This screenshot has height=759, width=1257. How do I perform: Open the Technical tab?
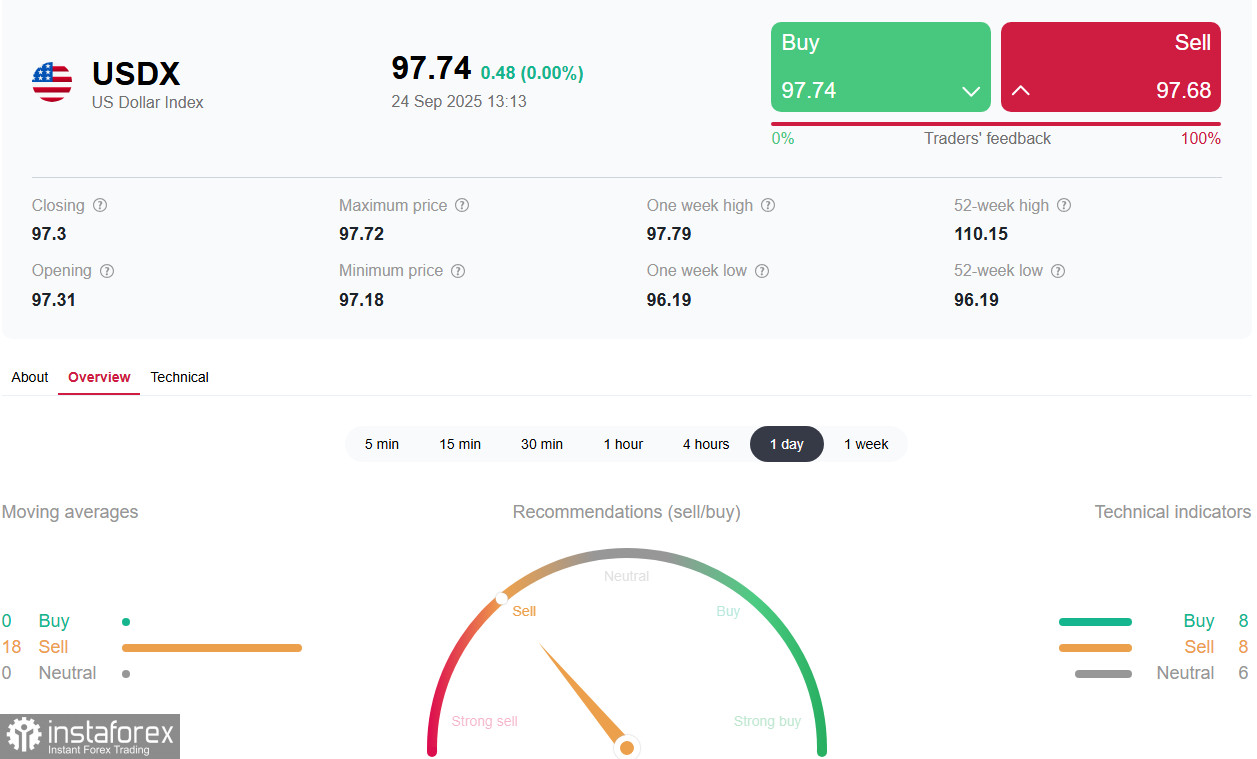pos(180,377)
